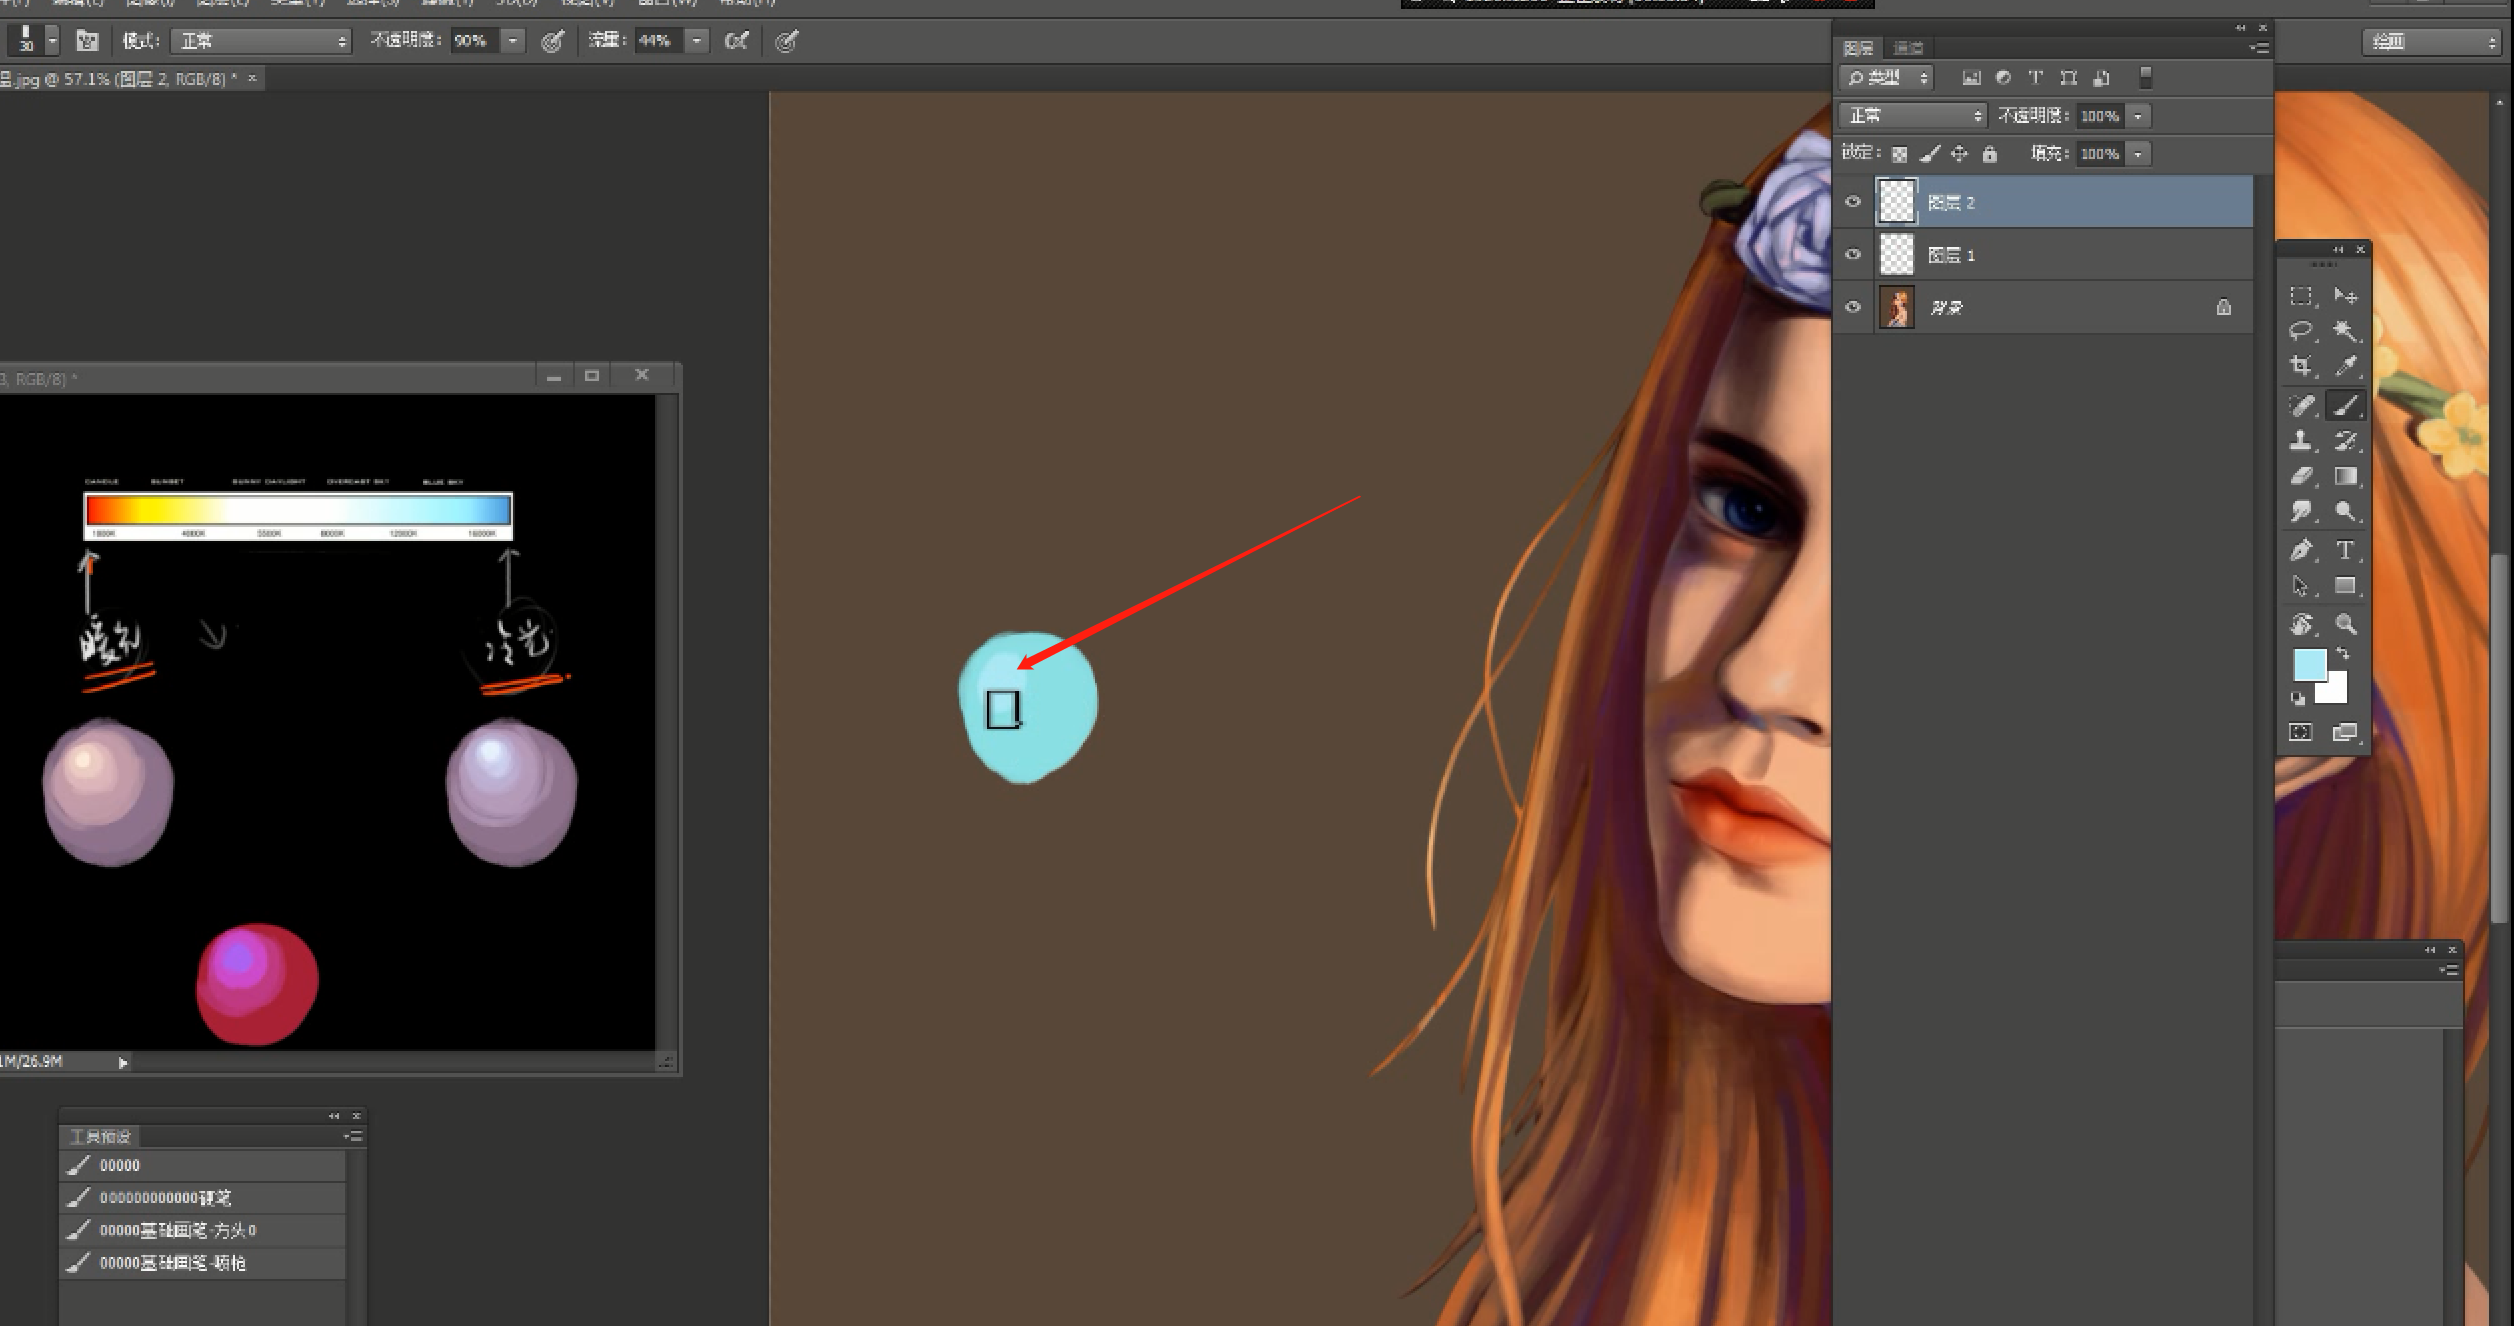Select the Crop tool
Viewport: 2514px width, 1326px height.
click(x=2300, y=367)
